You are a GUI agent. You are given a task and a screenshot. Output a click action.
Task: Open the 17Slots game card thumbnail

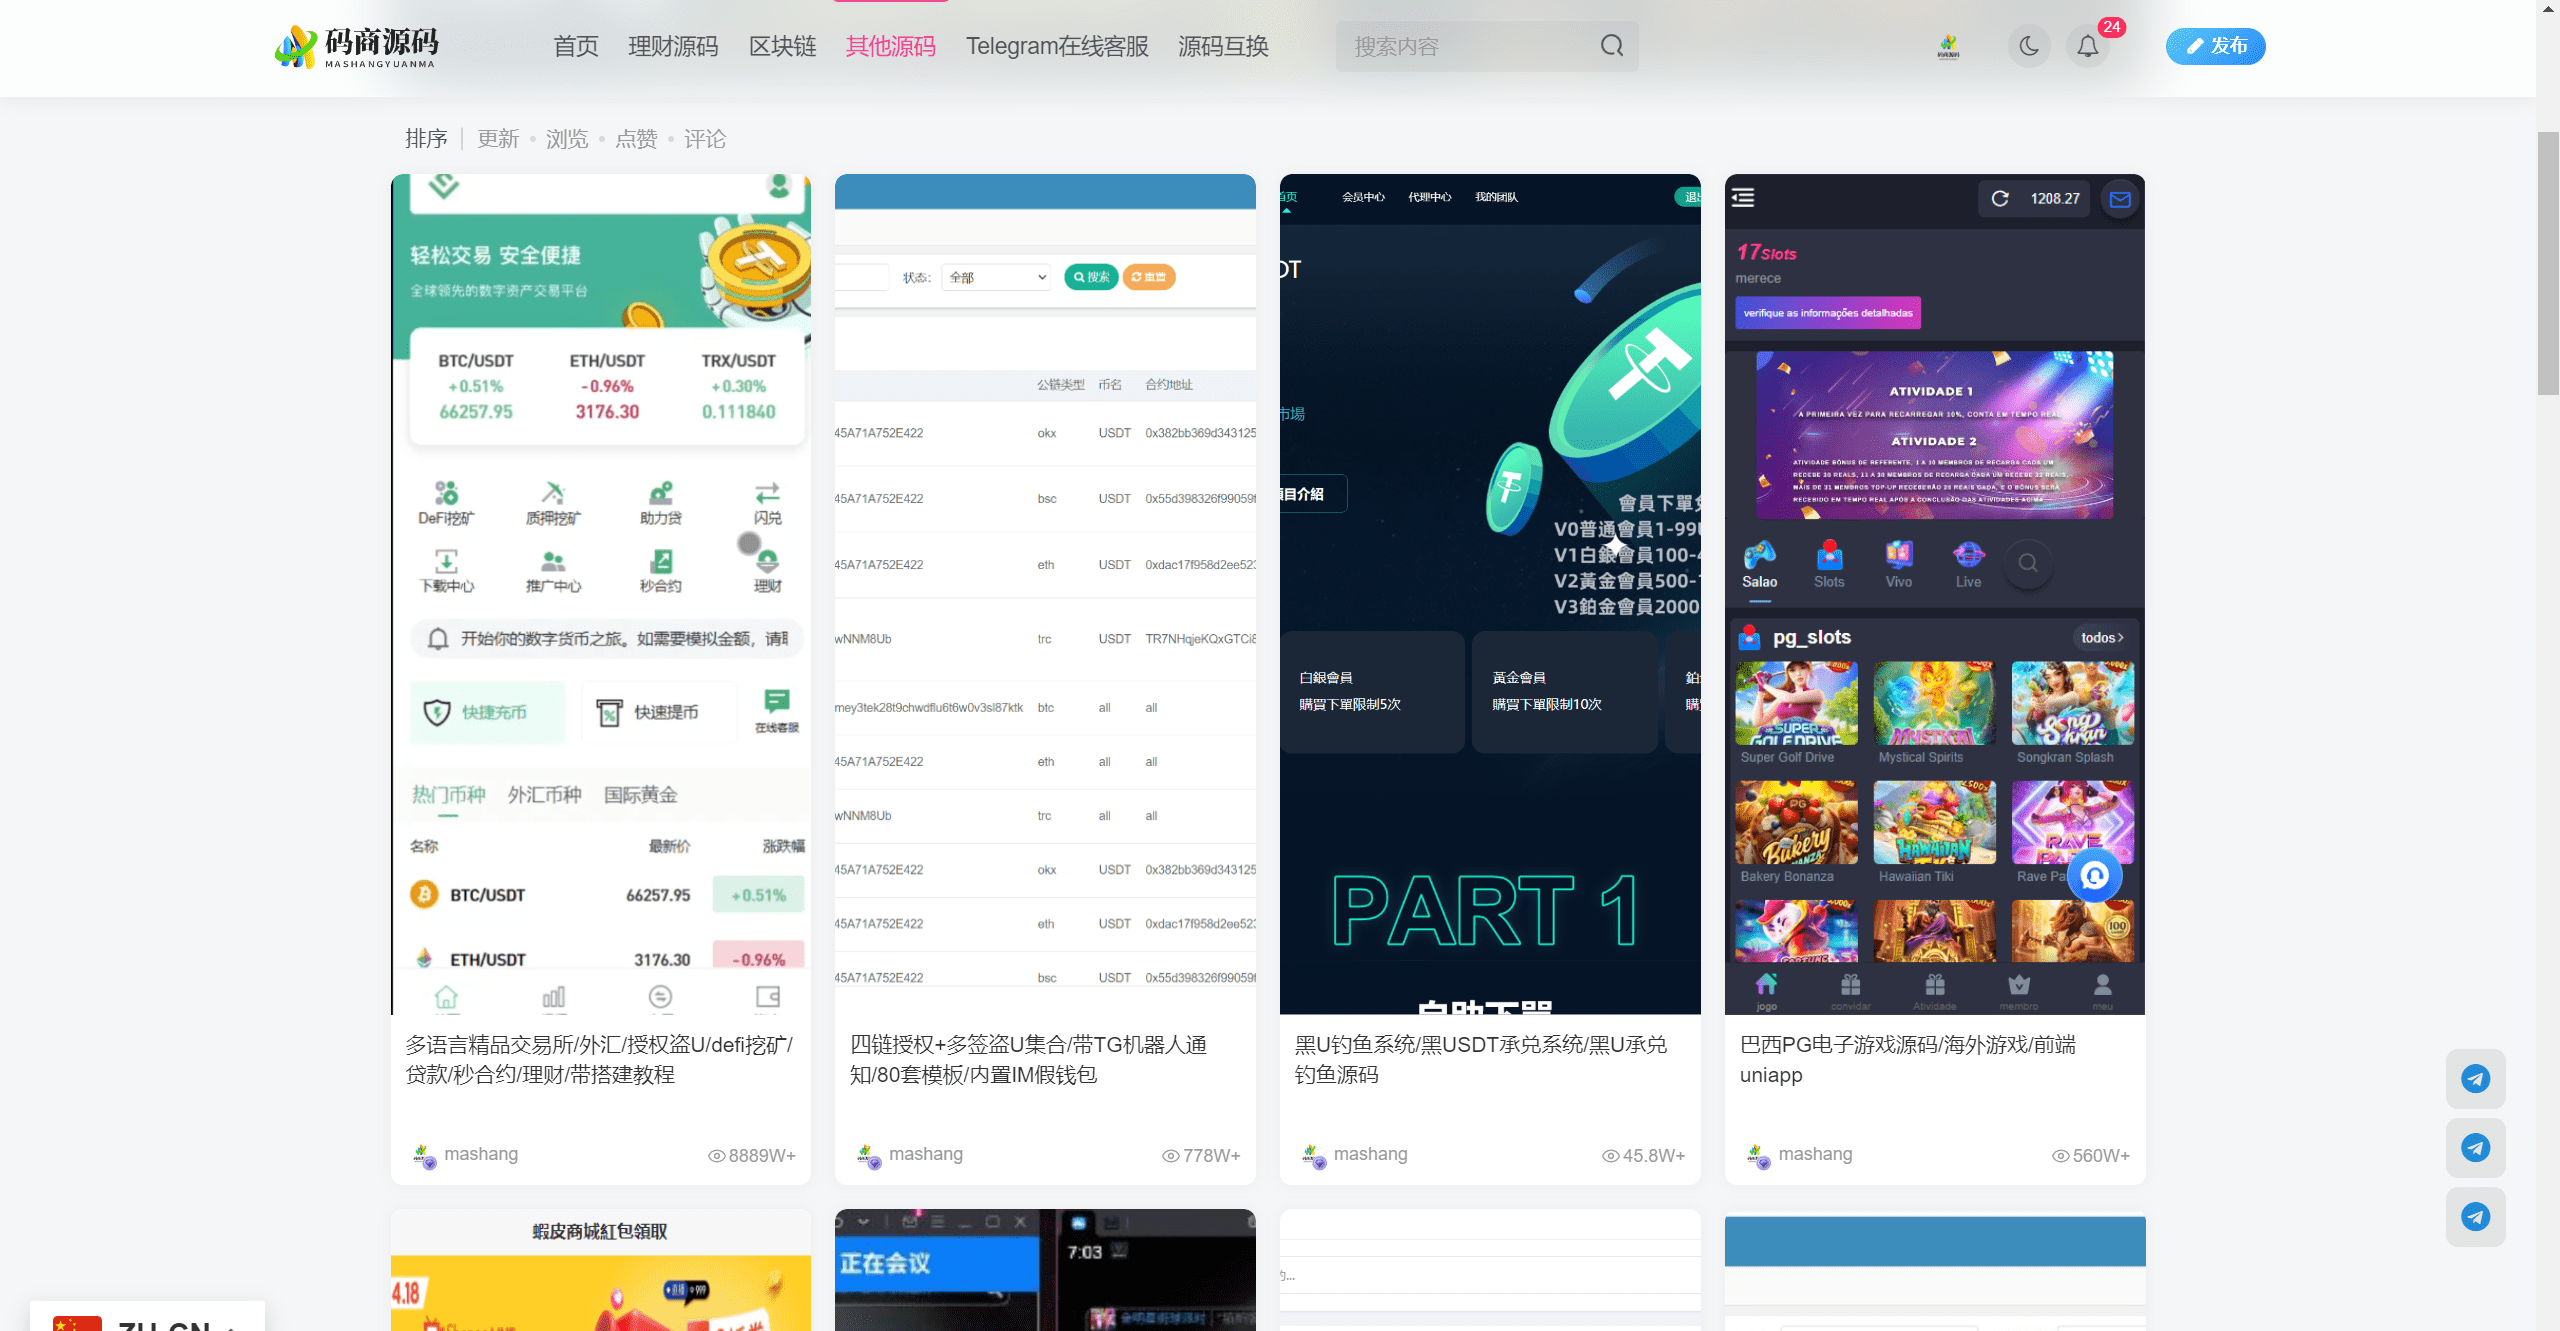pyautogui.click(x=1935, y=594)
